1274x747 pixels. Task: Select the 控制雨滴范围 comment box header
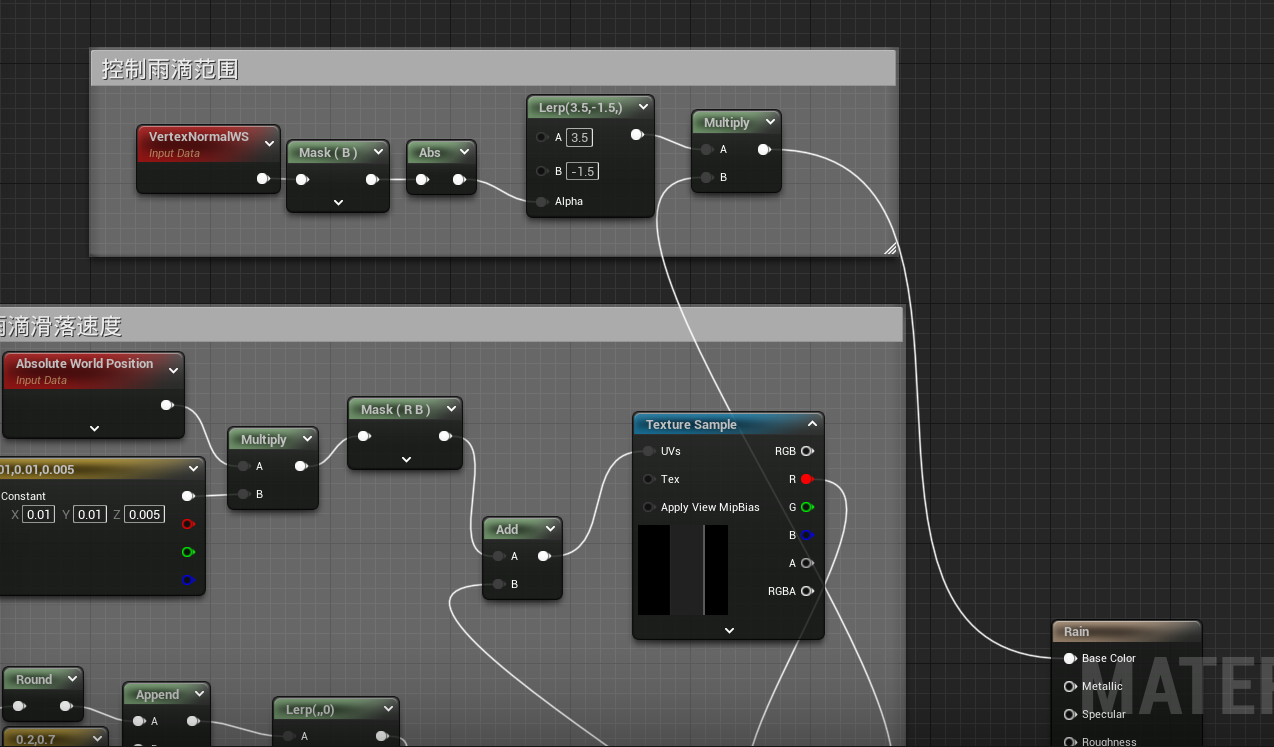[493, 68]
